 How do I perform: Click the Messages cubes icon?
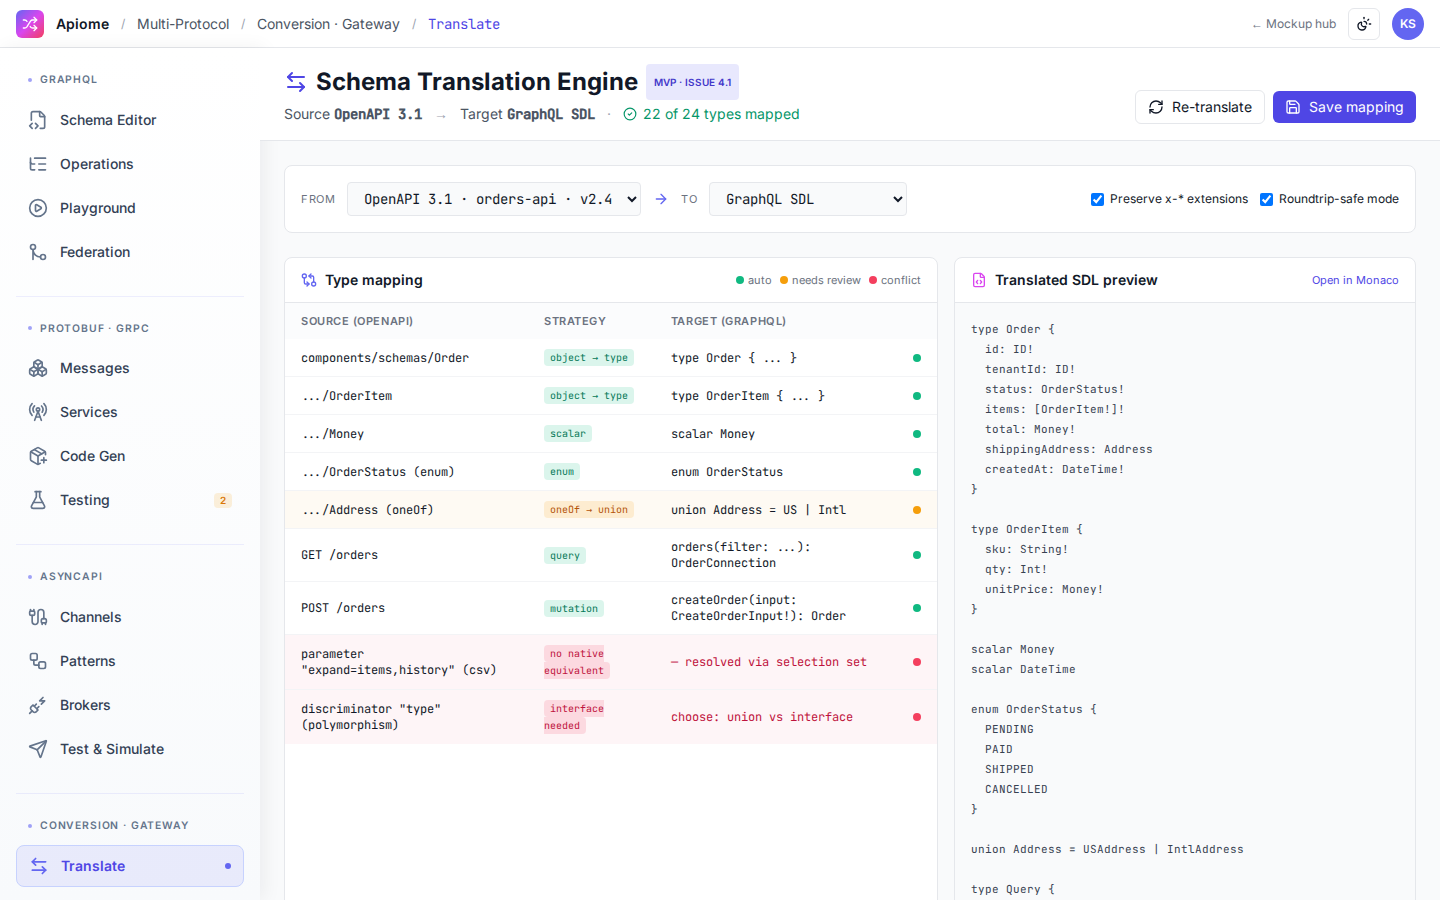38,368
